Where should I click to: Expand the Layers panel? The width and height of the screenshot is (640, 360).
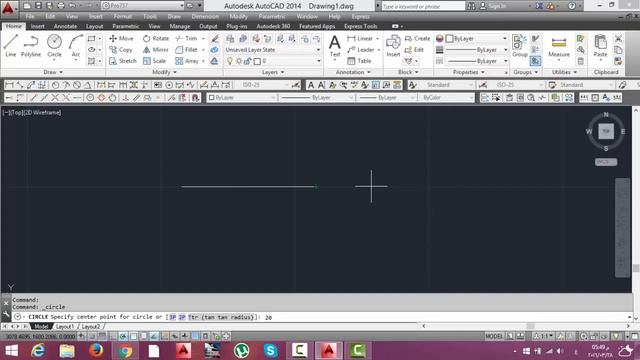[273, 72]
